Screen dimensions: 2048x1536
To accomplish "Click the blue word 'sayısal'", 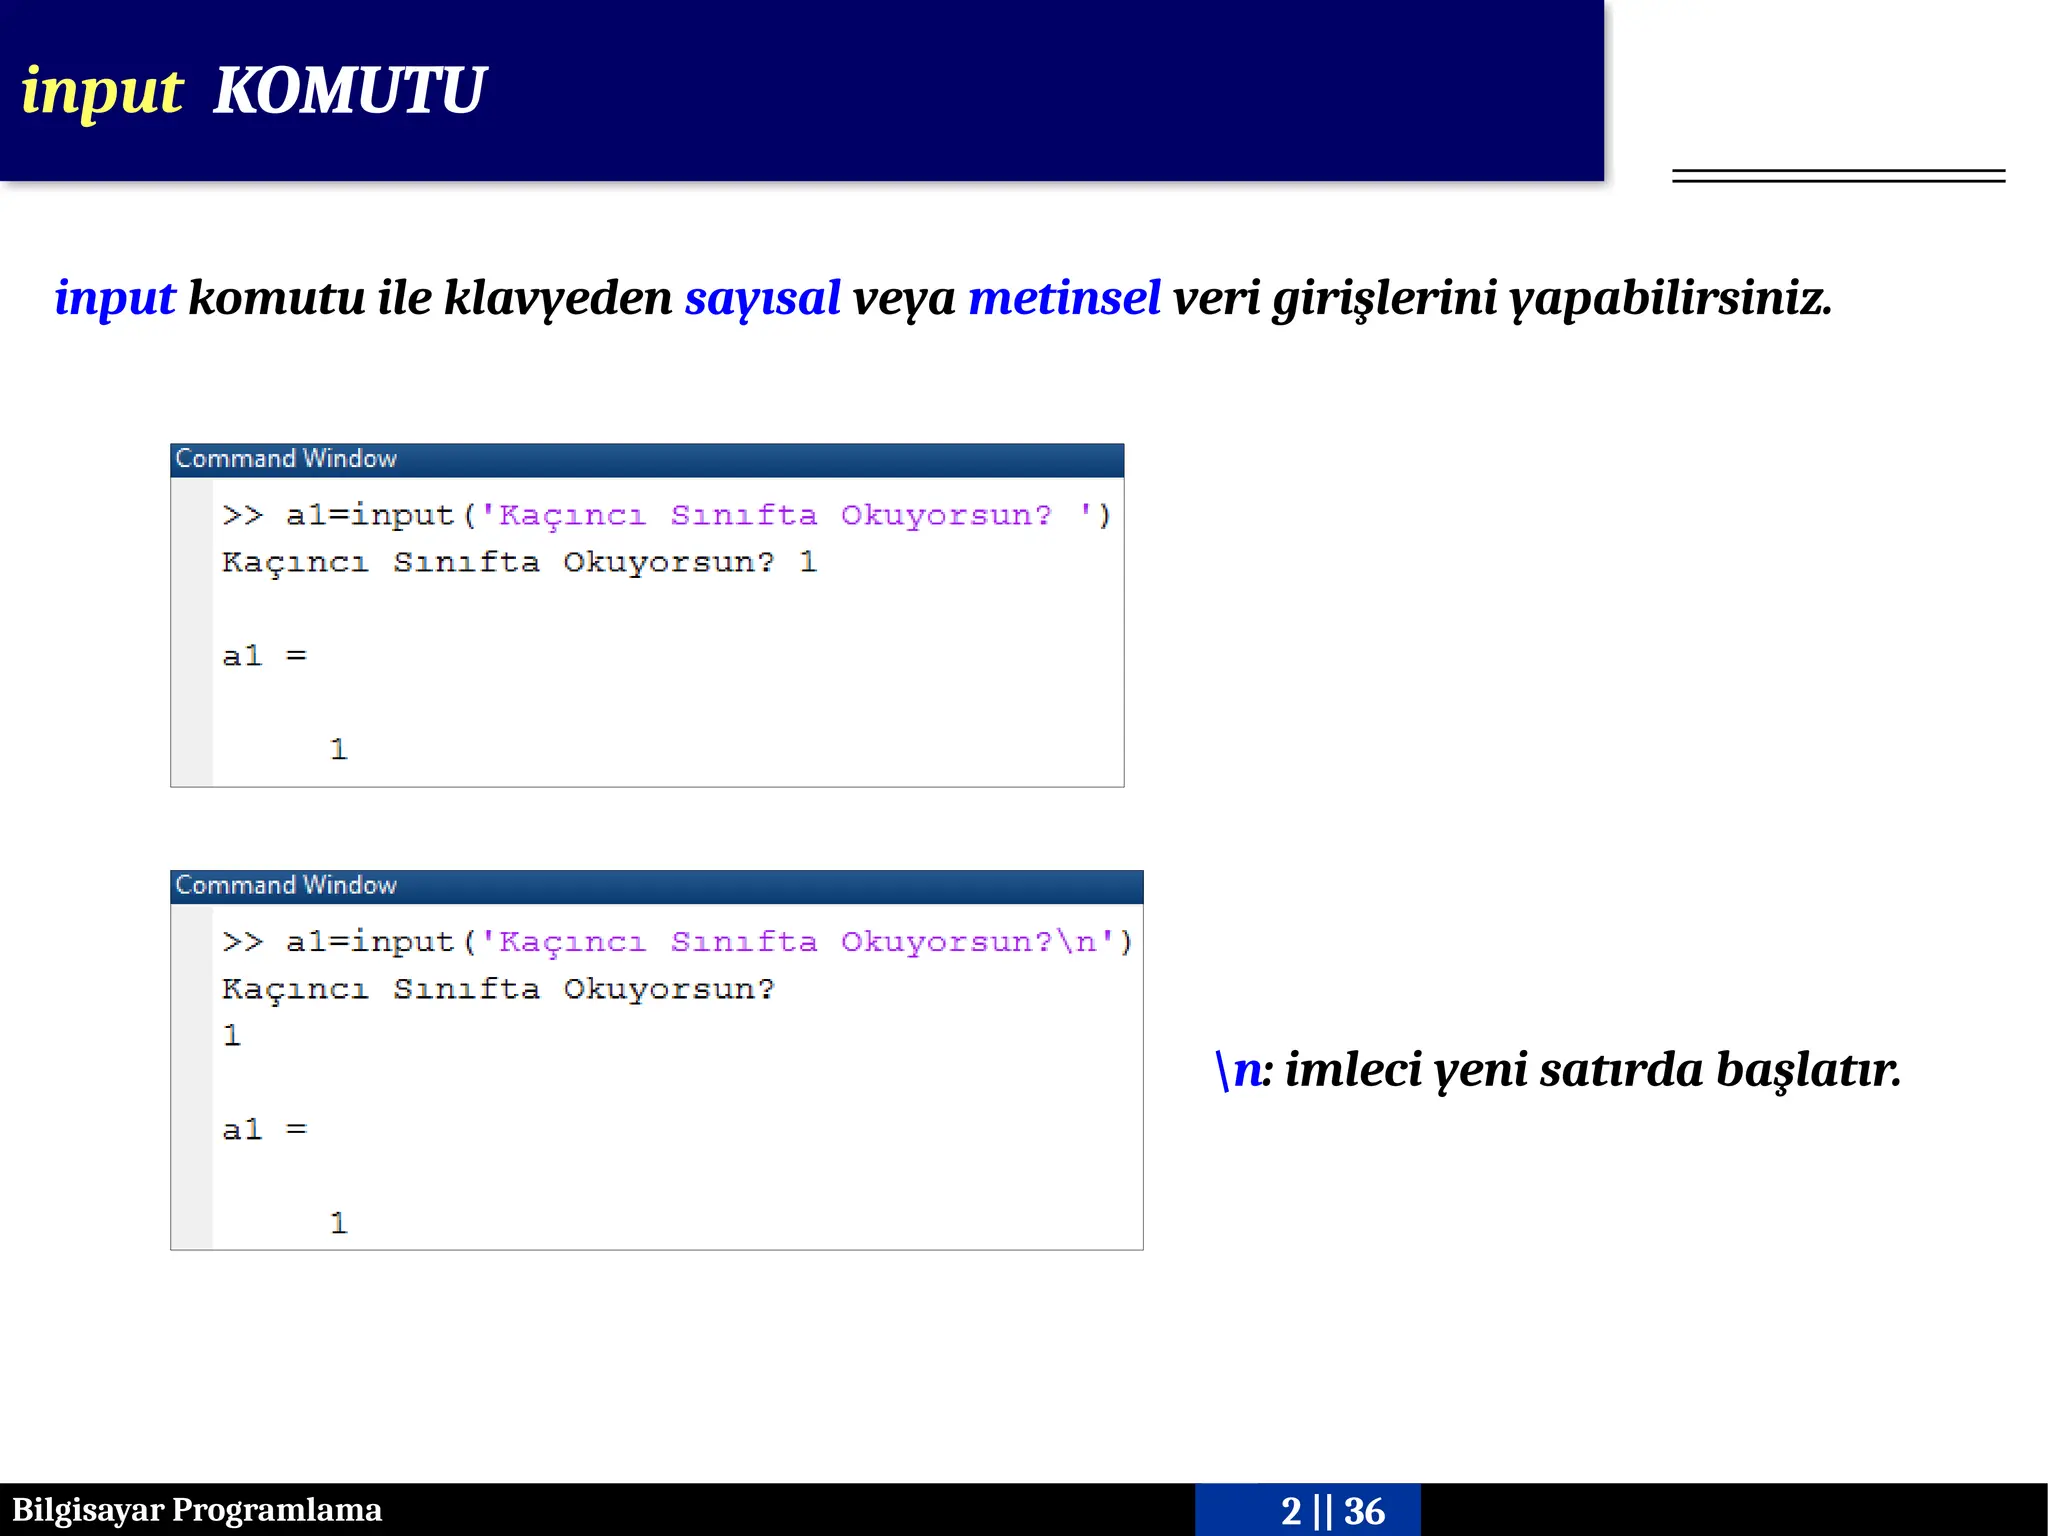I will pyautogui.click(x=762, y=298).
